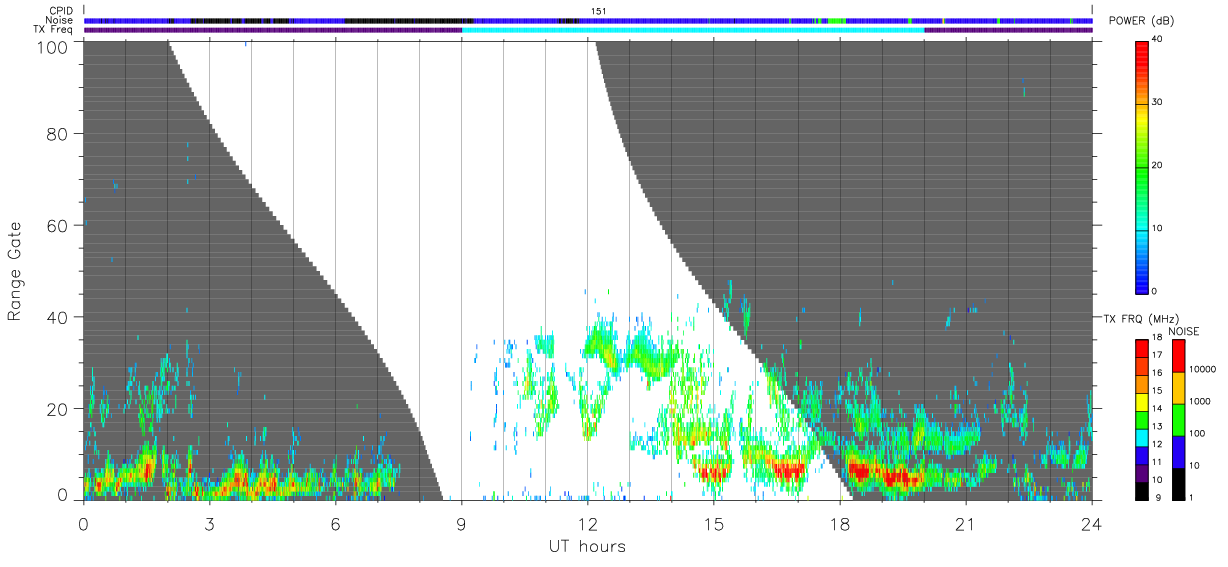Click the UT hours axis title
Image resolution: width=1228 pixels, height=567 pixels.
point(587,546)
